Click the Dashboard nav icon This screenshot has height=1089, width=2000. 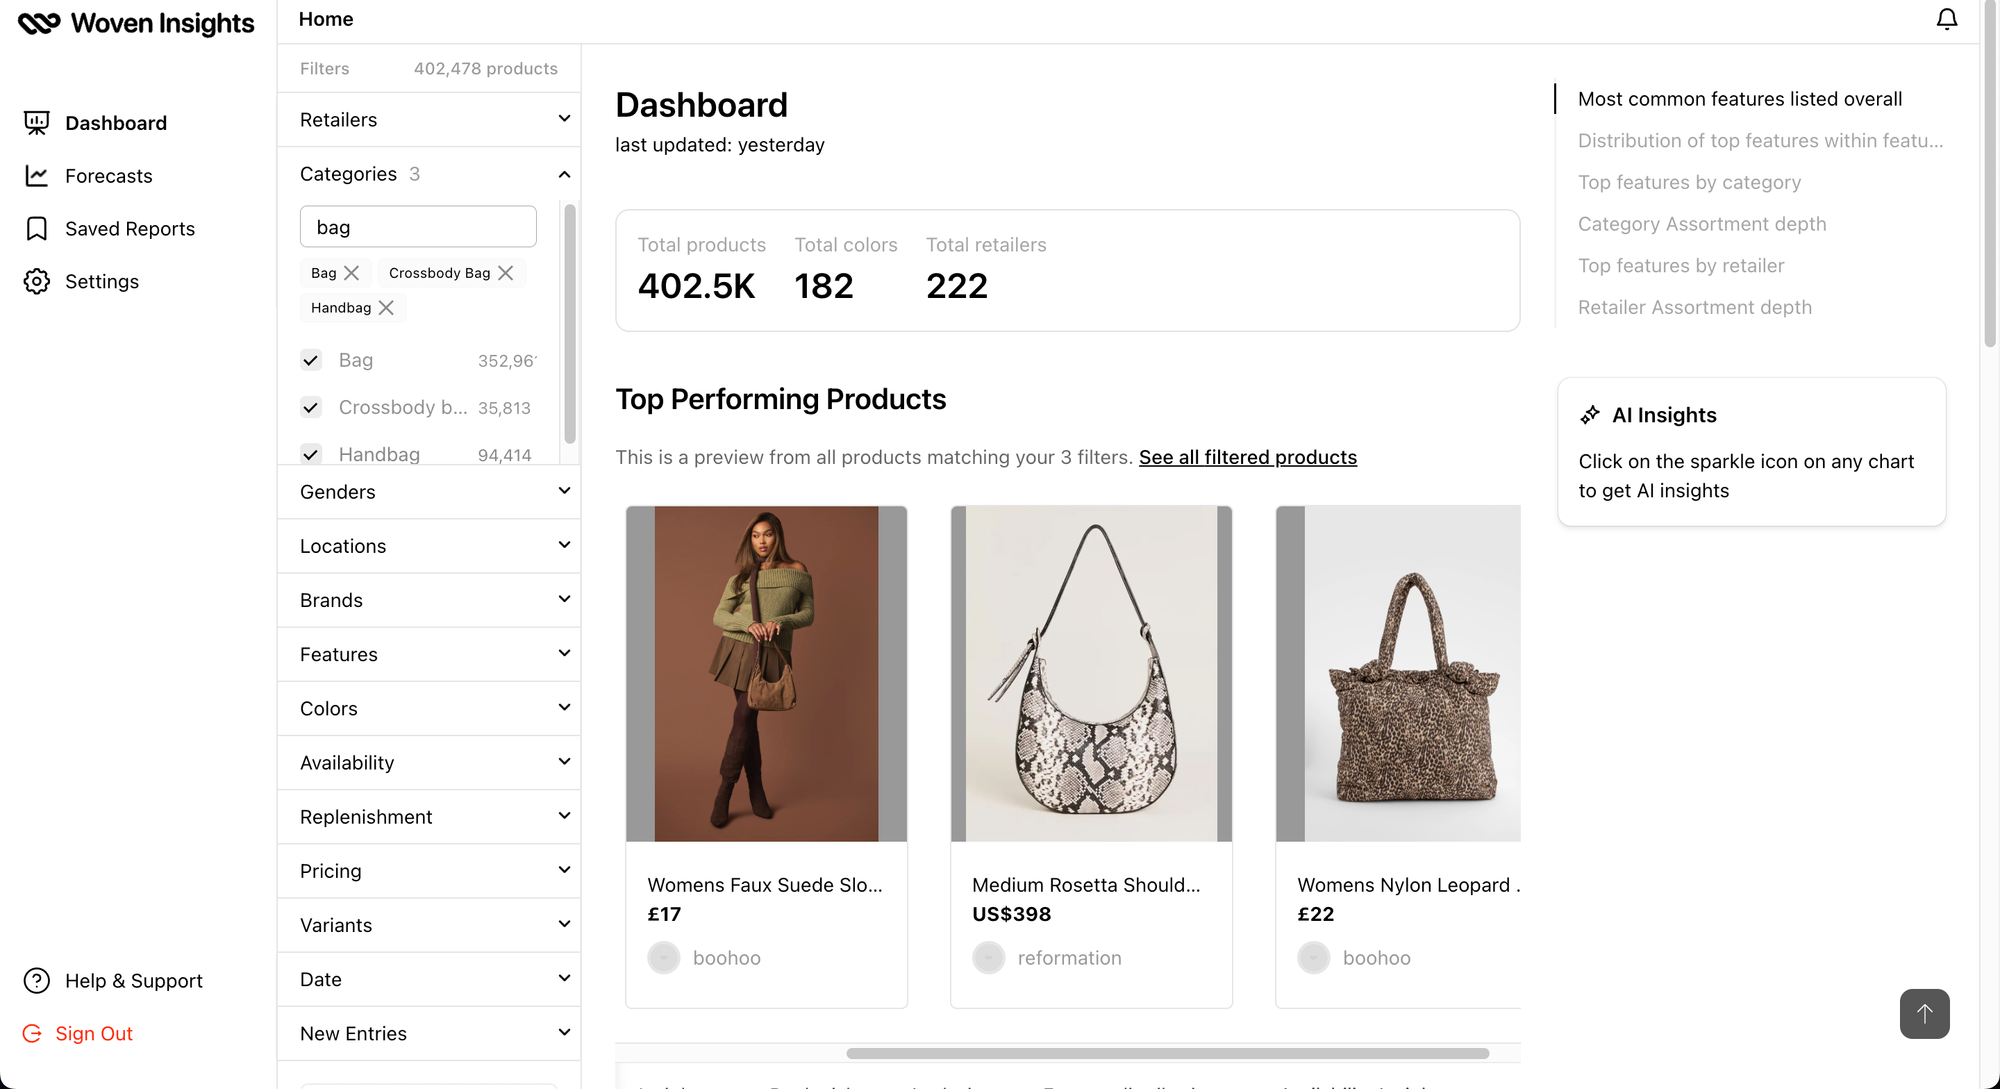36,122
